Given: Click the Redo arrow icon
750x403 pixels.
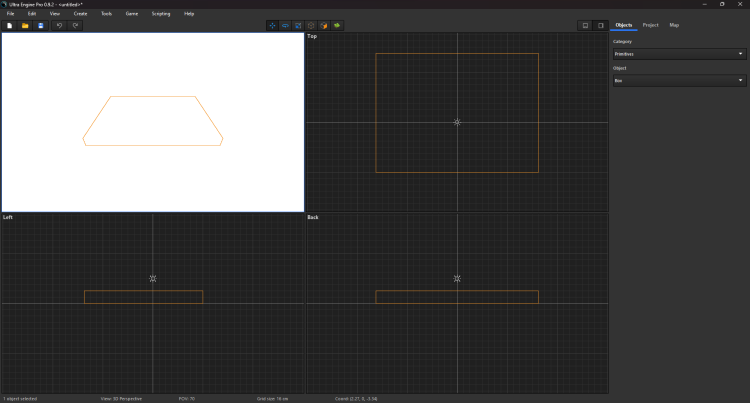Looking at the screenshot, I should point(75,25).
